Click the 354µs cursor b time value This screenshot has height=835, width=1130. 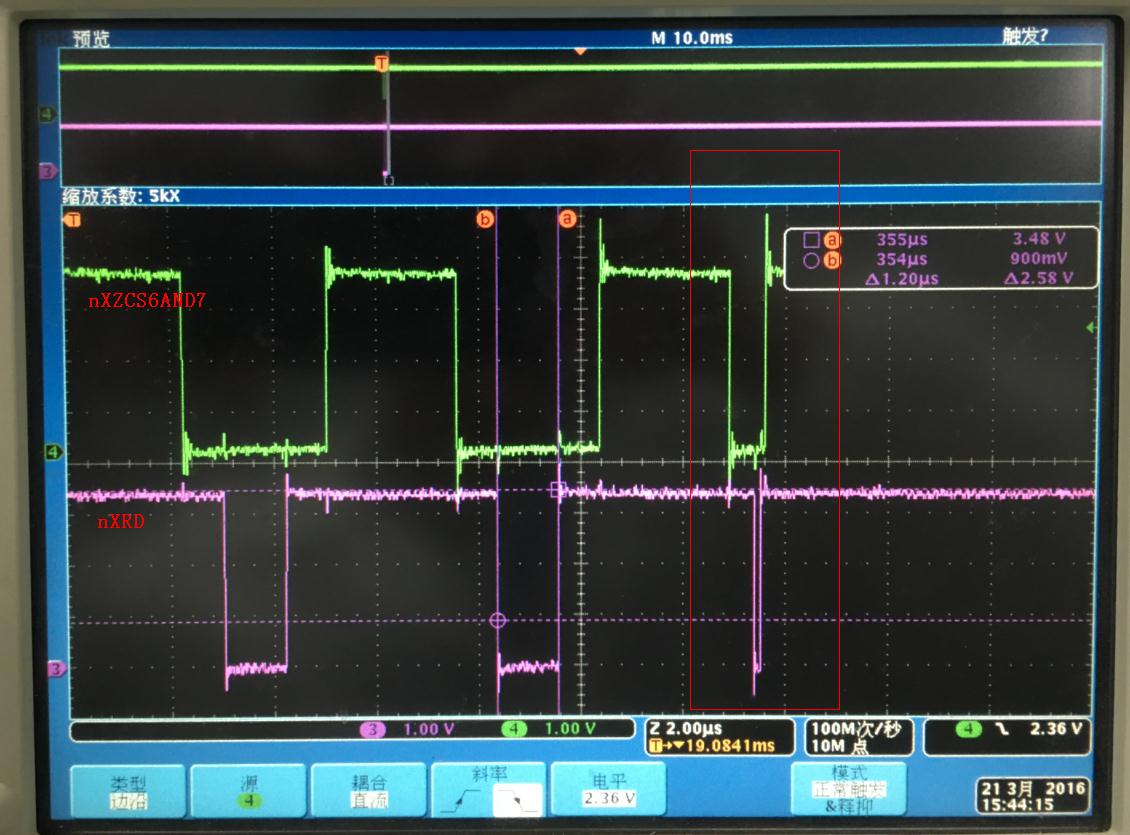pyautogui.click(x=901, y=259)
